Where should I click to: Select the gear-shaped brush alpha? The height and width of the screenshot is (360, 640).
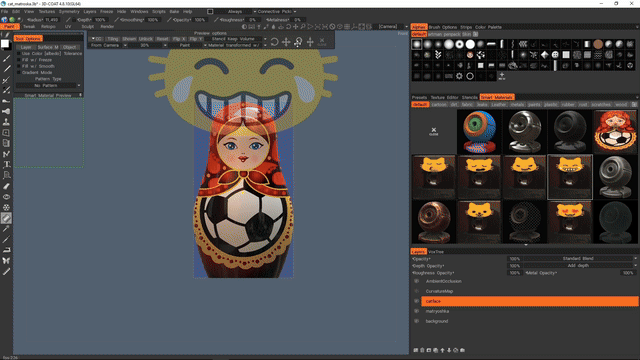coord(459,76)
